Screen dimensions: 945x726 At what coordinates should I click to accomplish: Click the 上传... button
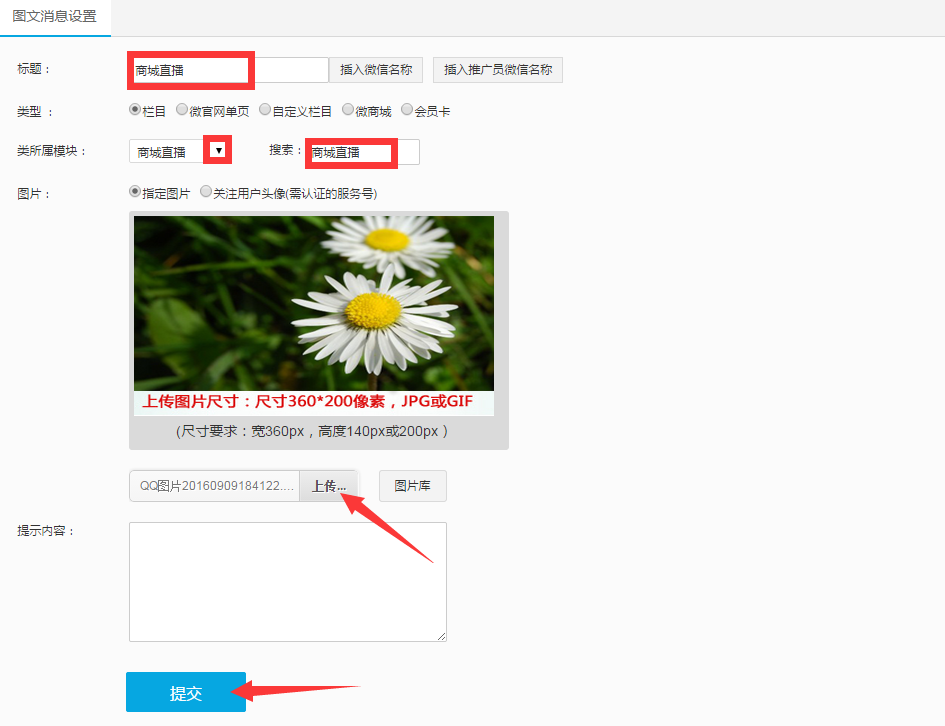328,486
